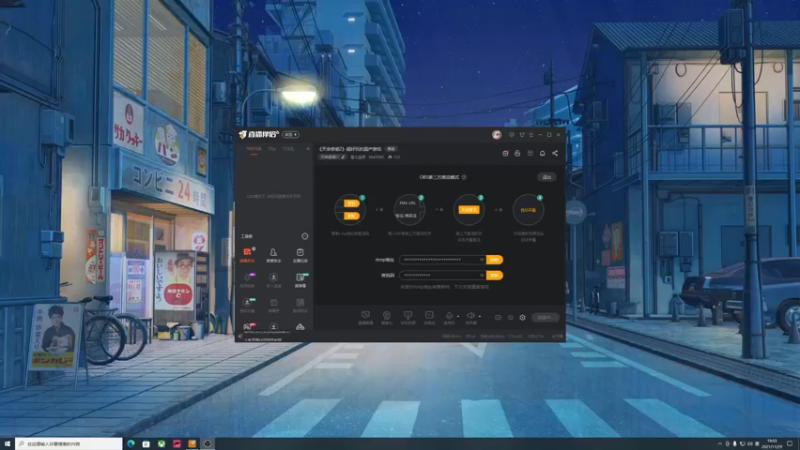This screenshot has height=450, width=800.
Task: Open the shirt-shaped skin icon in the title bar
Action: (x=522, y=135)
